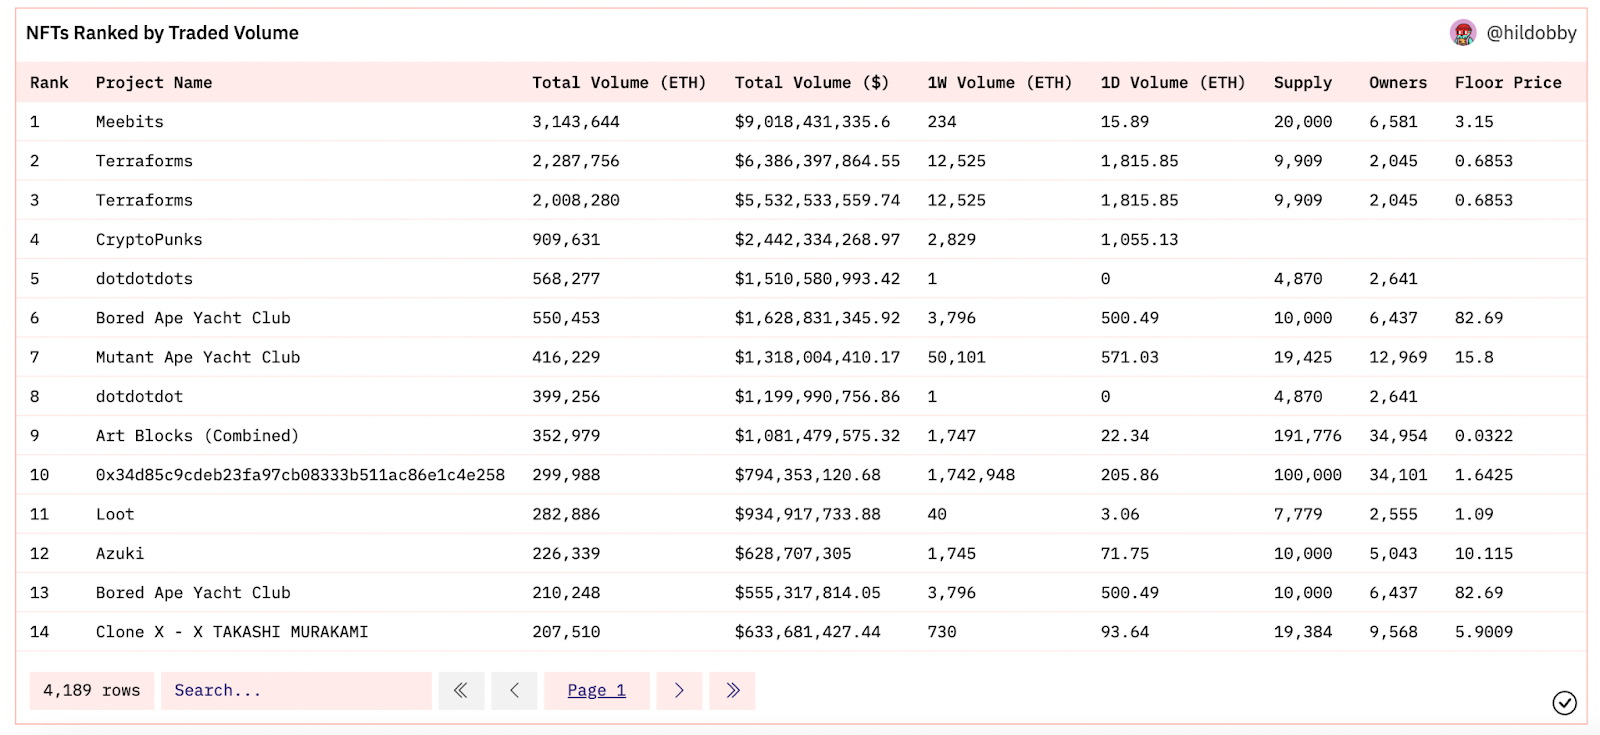Select the Azuki project name
This screenshot has width=1600, height=735.
(x=120, y=553)
